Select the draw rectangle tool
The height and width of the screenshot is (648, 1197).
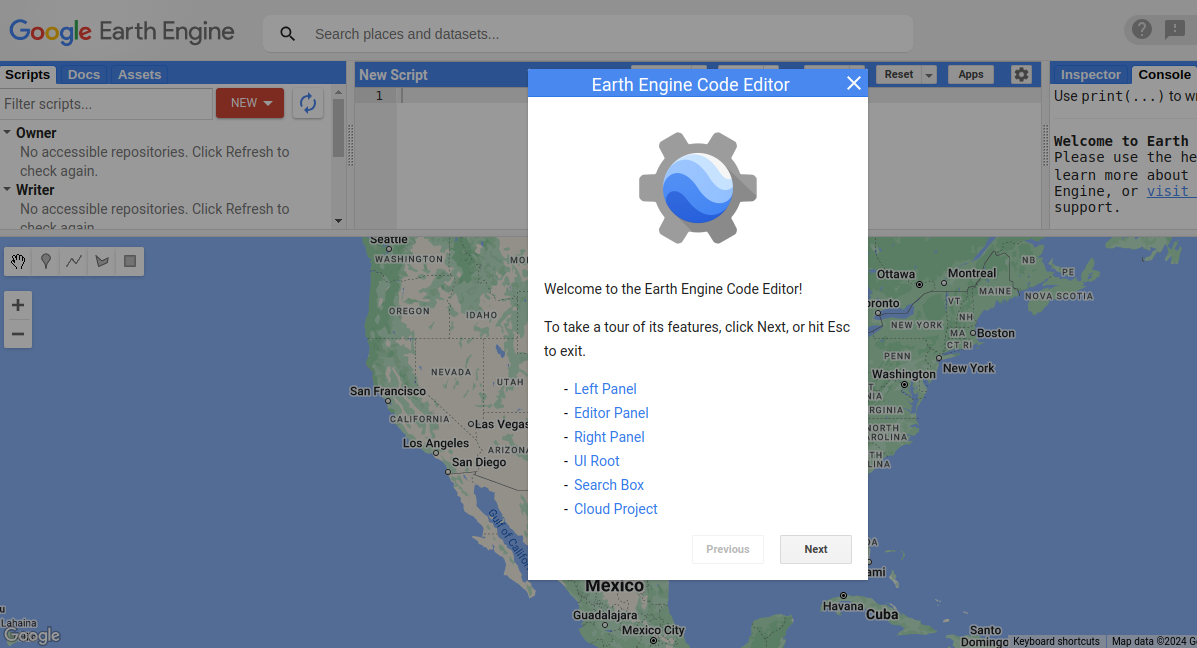pyautogui.click(x=130, y=262)
